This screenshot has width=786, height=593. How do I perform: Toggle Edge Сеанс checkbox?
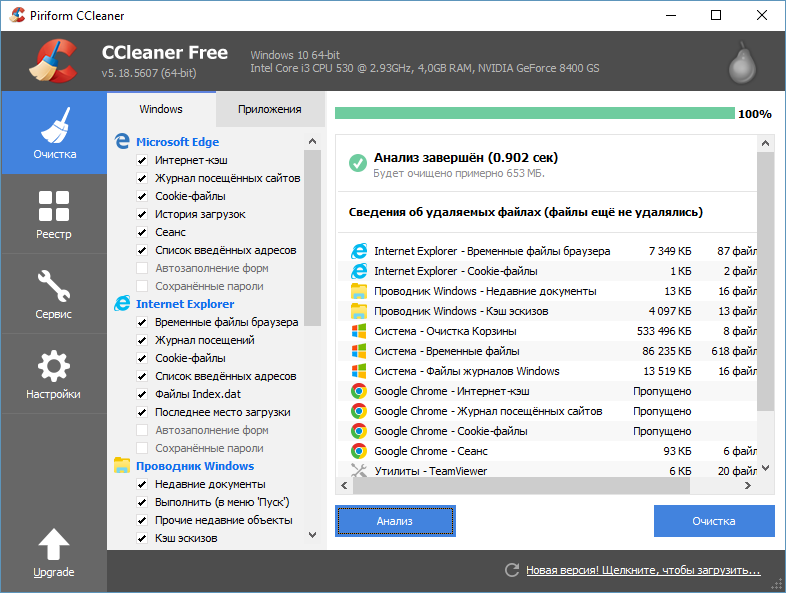click(x=142, y=232)
